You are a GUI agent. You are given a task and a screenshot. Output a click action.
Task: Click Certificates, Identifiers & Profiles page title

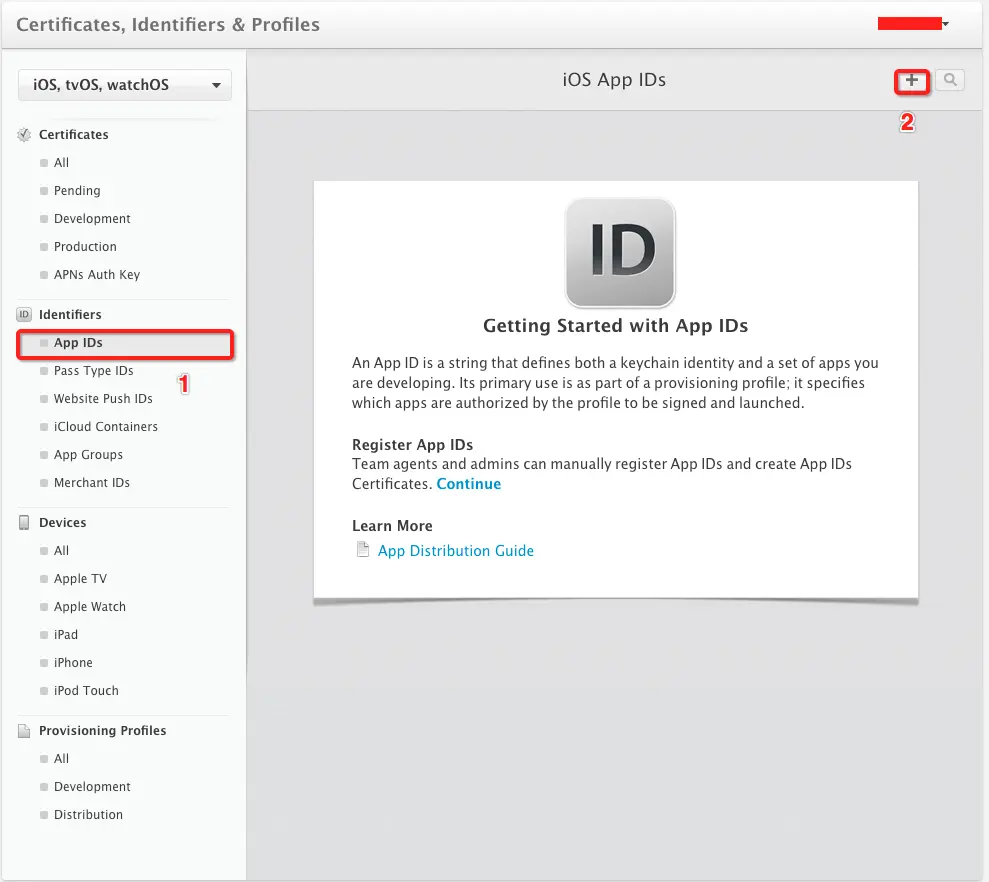[x=168, y=25]
